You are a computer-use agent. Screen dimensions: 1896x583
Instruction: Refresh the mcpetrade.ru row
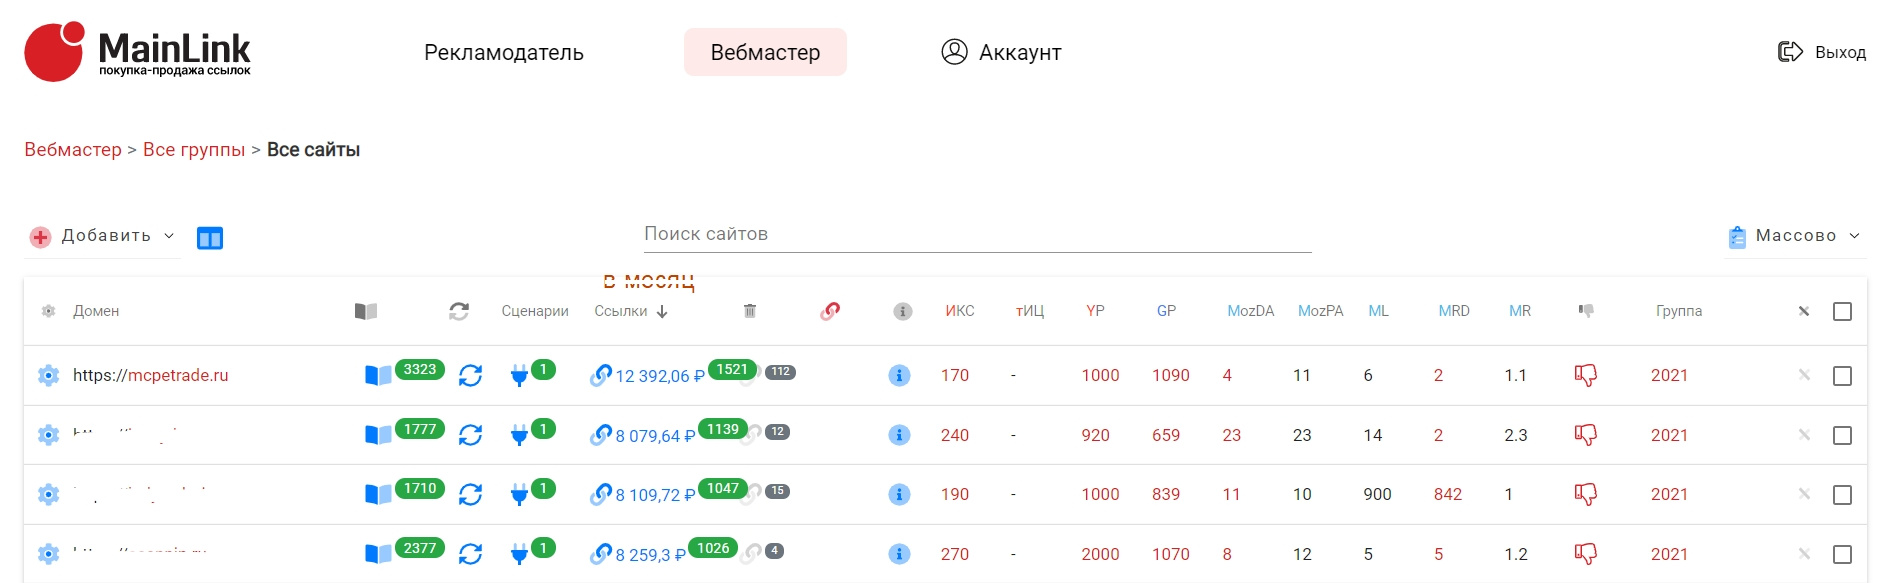click(x=470, y=375)
